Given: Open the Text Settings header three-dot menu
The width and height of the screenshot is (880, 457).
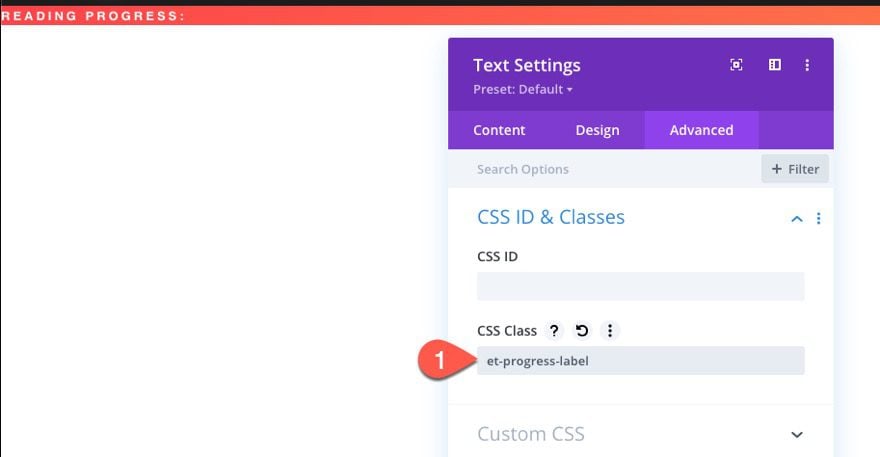Looking at the screenshot, I should [807, 65].
